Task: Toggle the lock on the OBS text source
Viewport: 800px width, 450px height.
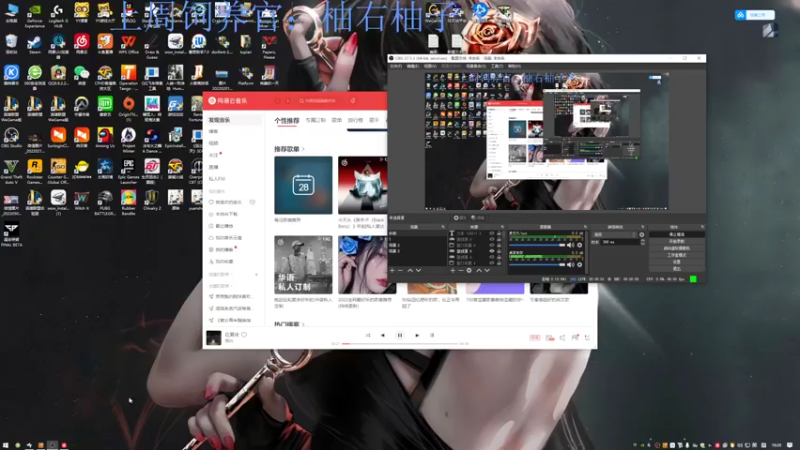Action: (499, 233)
